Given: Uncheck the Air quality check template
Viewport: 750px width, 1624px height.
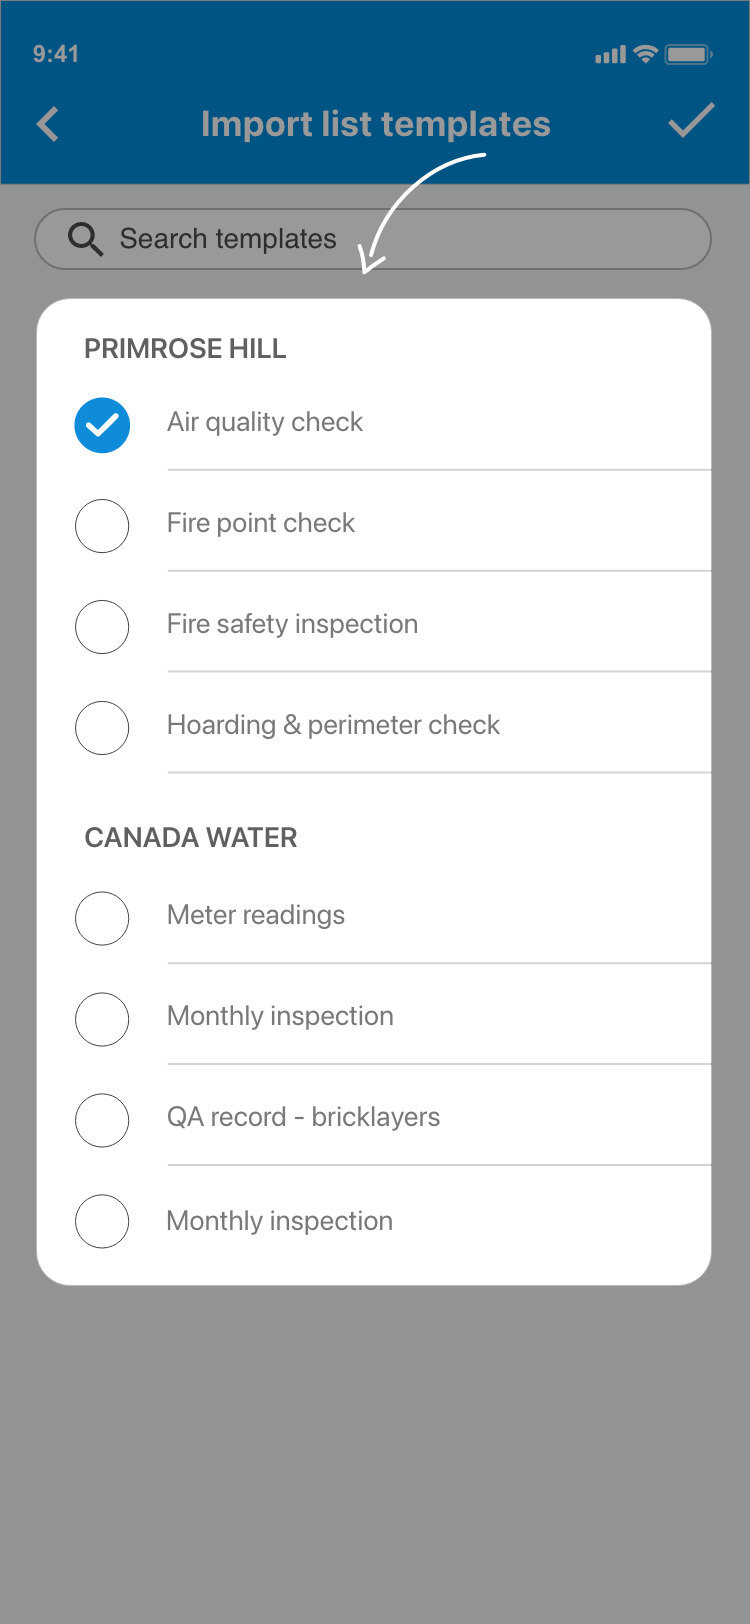Looking at the screenshot, I should 102,425.
